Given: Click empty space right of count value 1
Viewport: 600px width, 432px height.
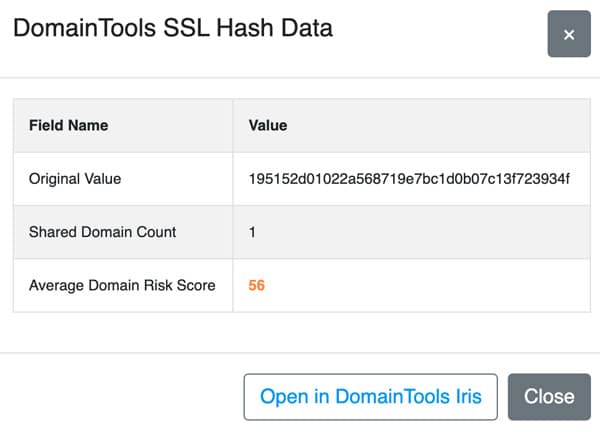Looking at the screenshot, I should point(421,232).
